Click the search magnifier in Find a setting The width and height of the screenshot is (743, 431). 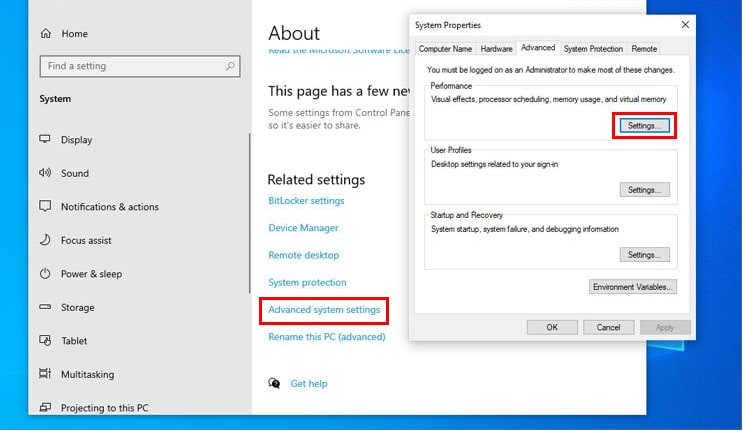pyautogui.click(x=230, y=66)
